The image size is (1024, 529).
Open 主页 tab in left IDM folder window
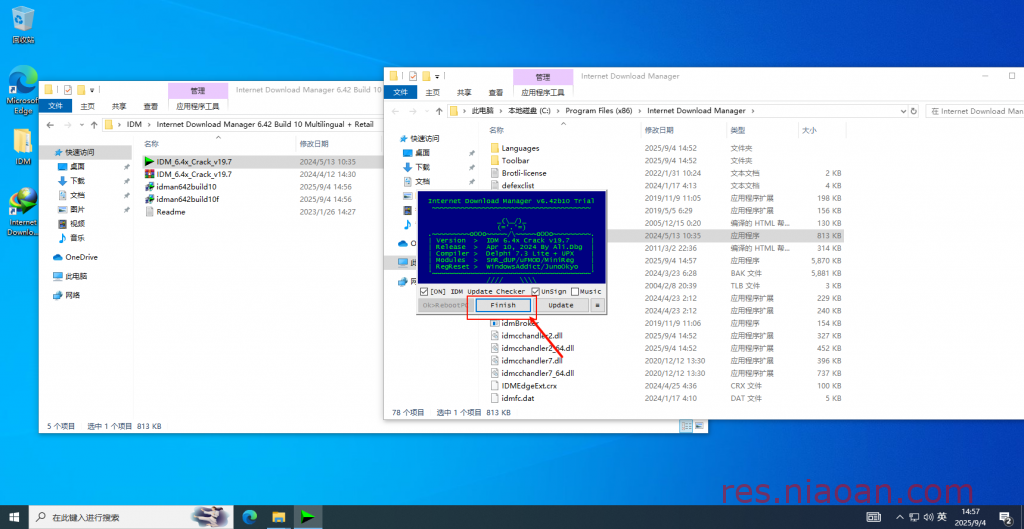(x=88, y=106)
